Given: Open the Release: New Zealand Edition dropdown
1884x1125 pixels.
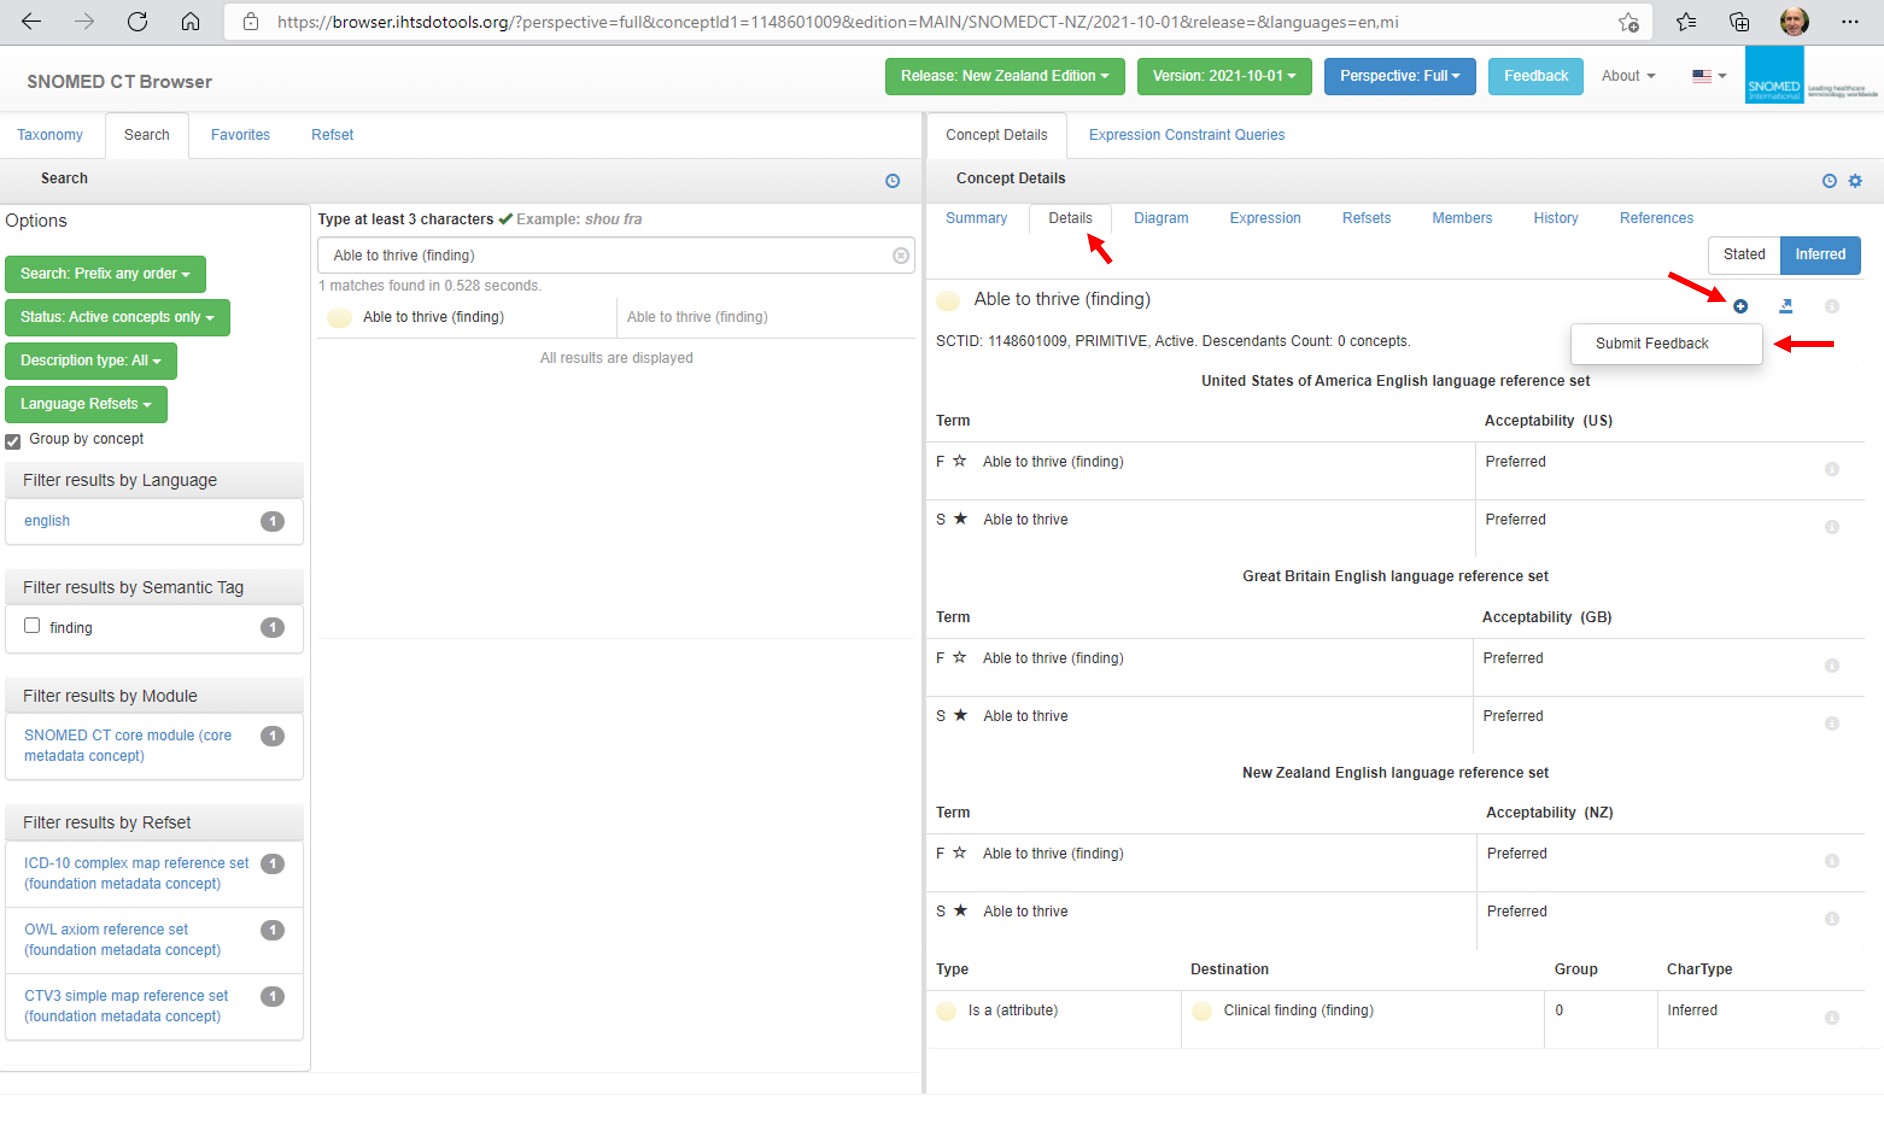Looking at the screenshot, I should [x=1004, y=76].
